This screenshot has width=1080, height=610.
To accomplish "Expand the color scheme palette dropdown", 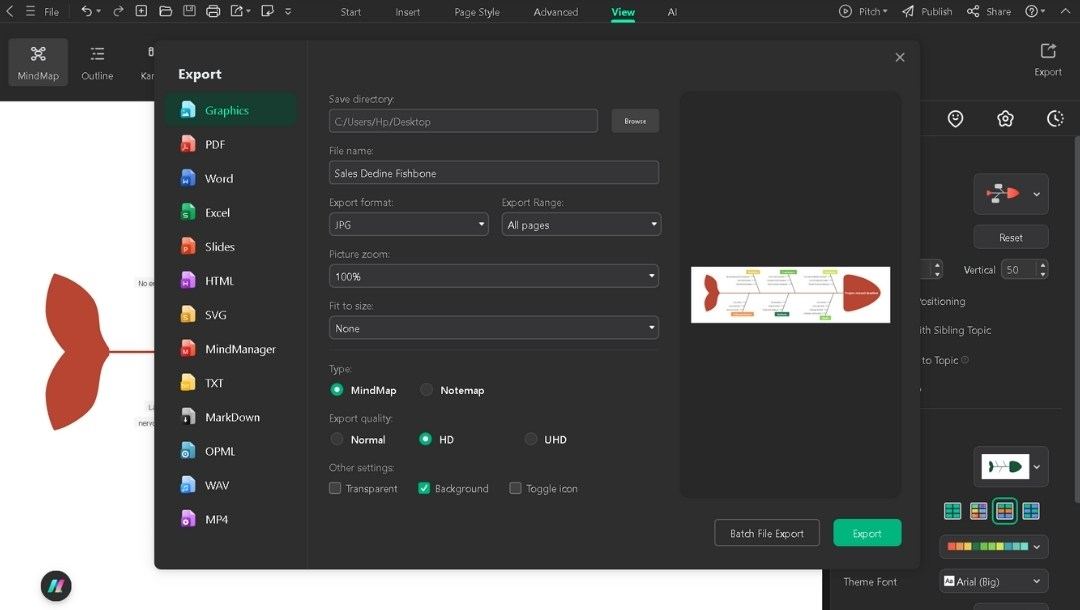I will (993, 547).
